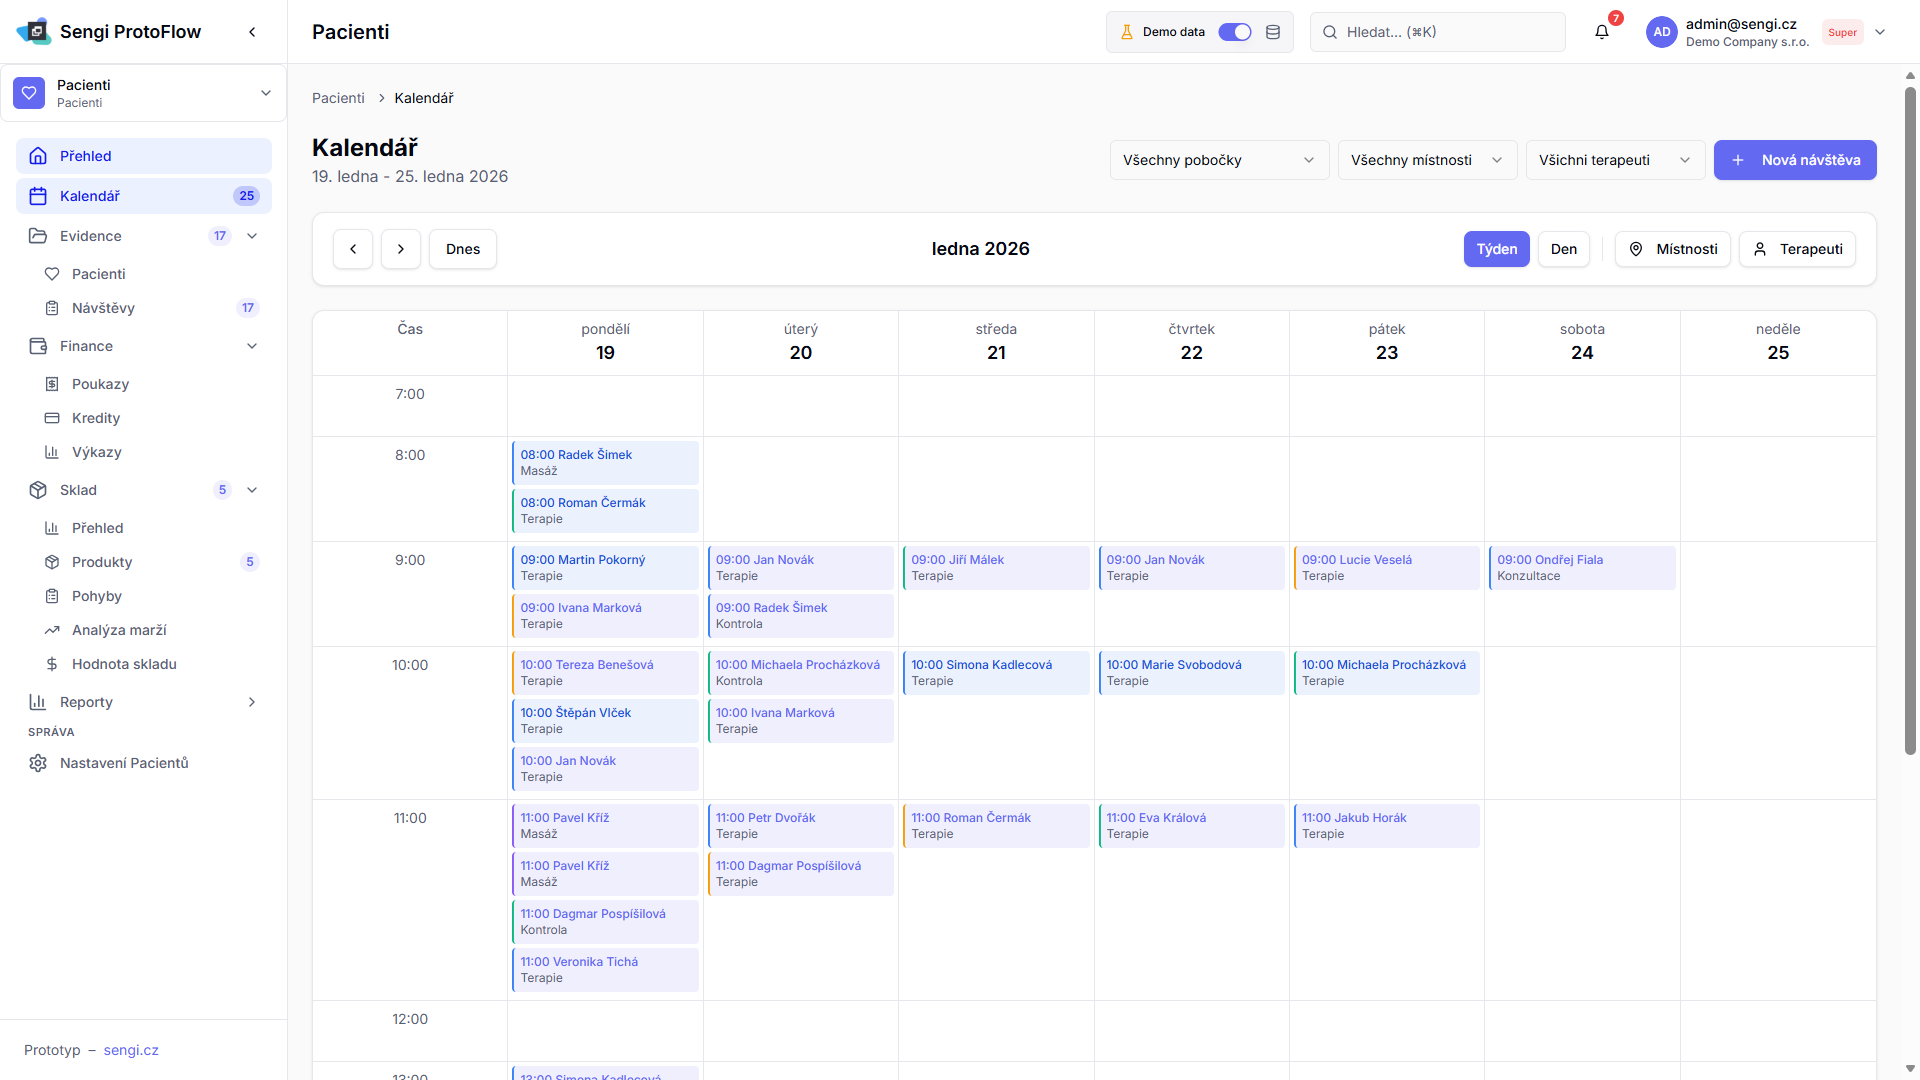This screenshot has height=1080, width=1920.
Task: Open the sengi.cz footer link
Action: [131, 1050]
